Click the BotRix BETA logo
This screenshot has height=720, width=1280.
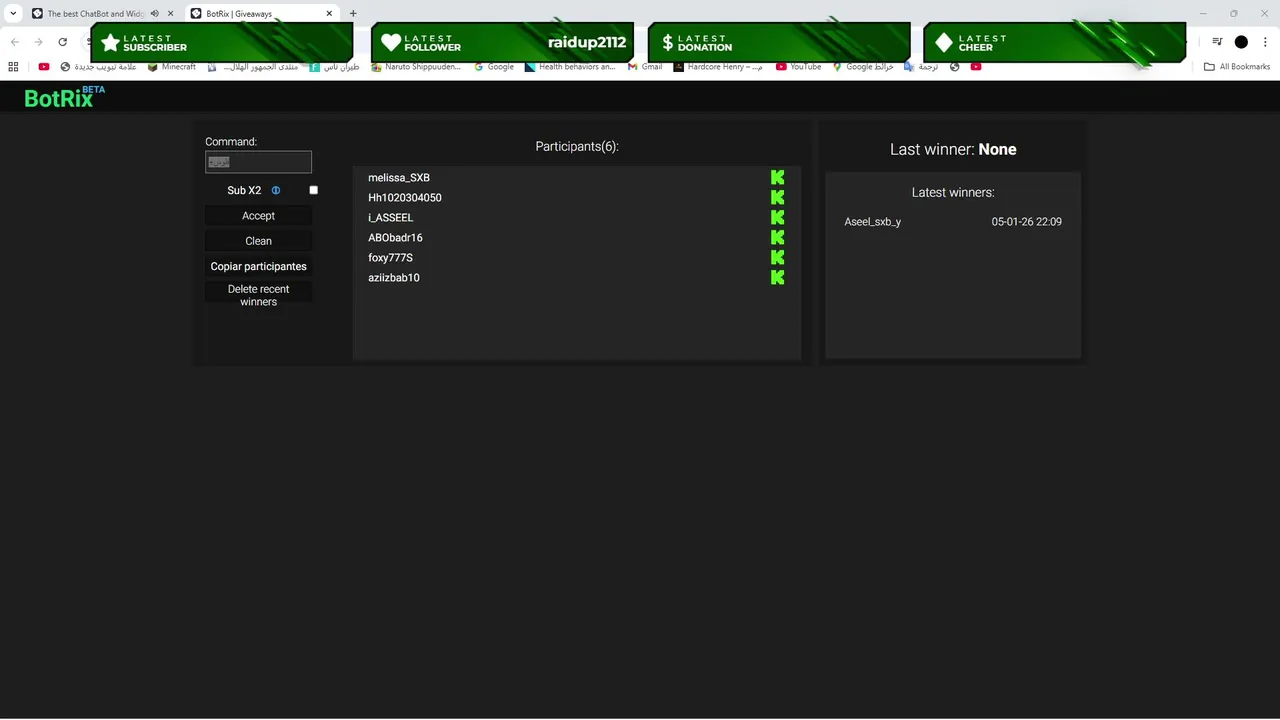[64, 97]
